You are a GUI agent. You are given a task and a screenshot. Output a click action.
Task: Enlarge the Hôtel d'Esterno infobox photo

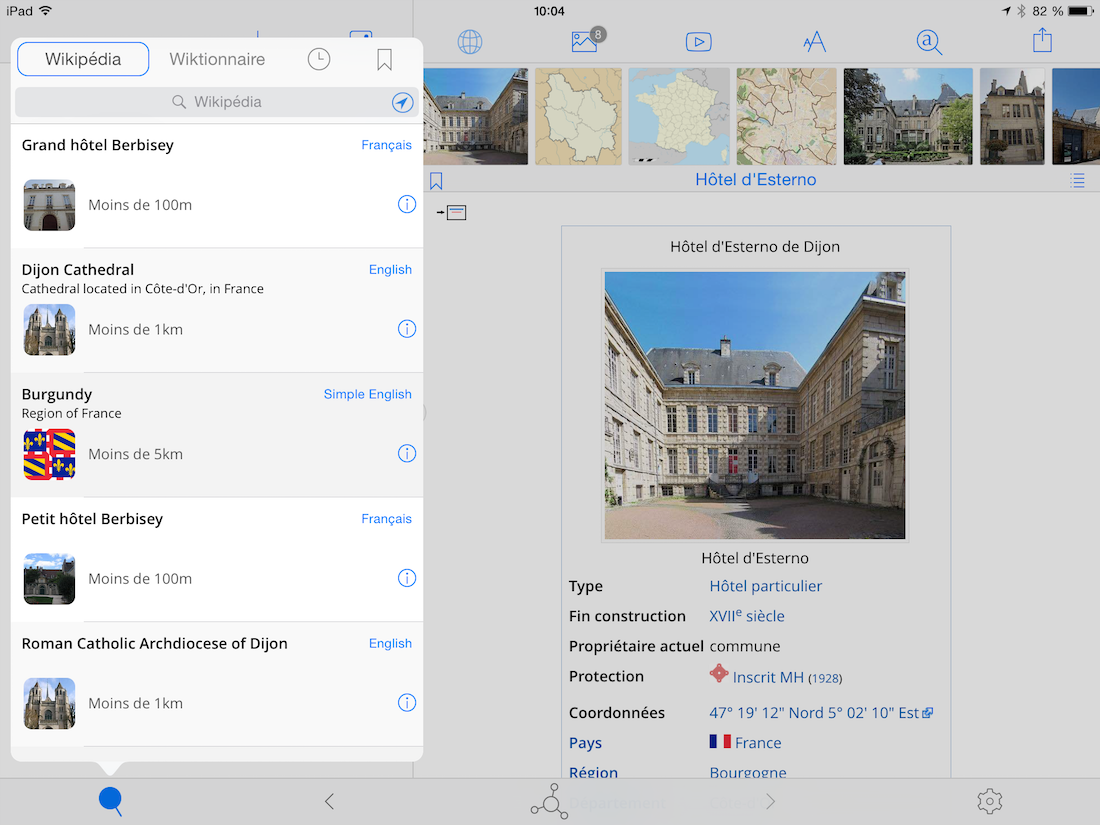[755, 405]
